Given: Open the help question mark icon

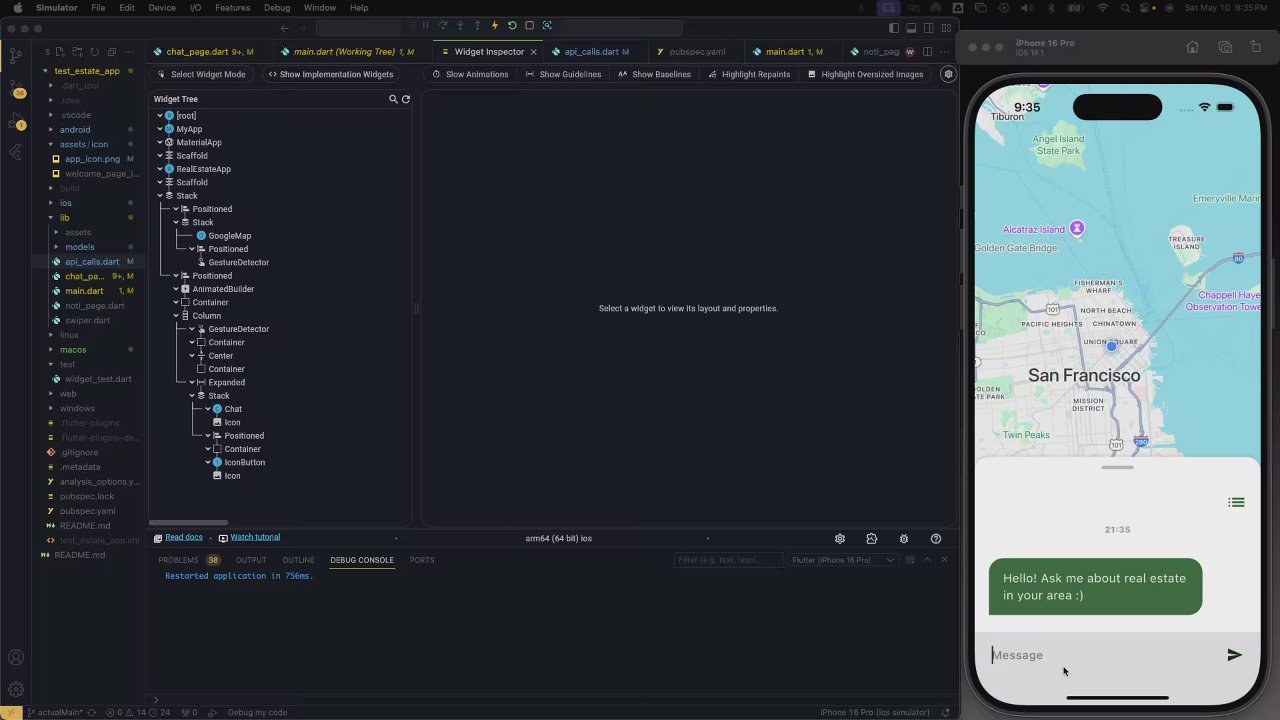Looking at the screenshot, I should coord(936,538).
